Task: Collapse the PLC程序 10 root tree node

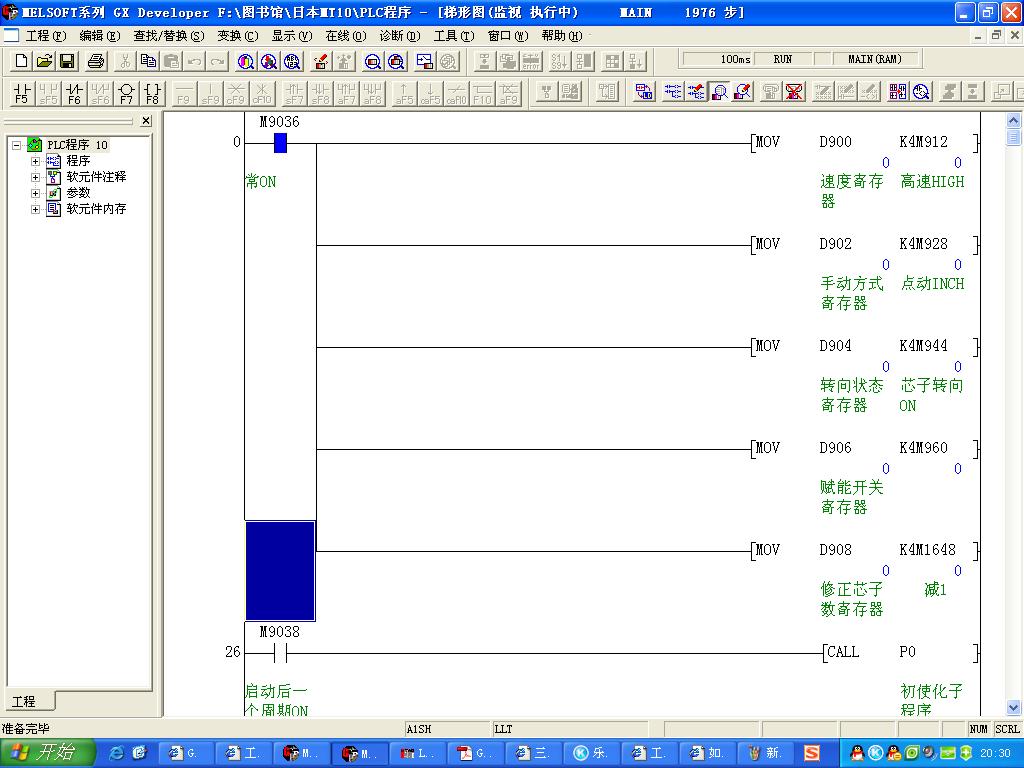Action: click(x=17, y=145)
